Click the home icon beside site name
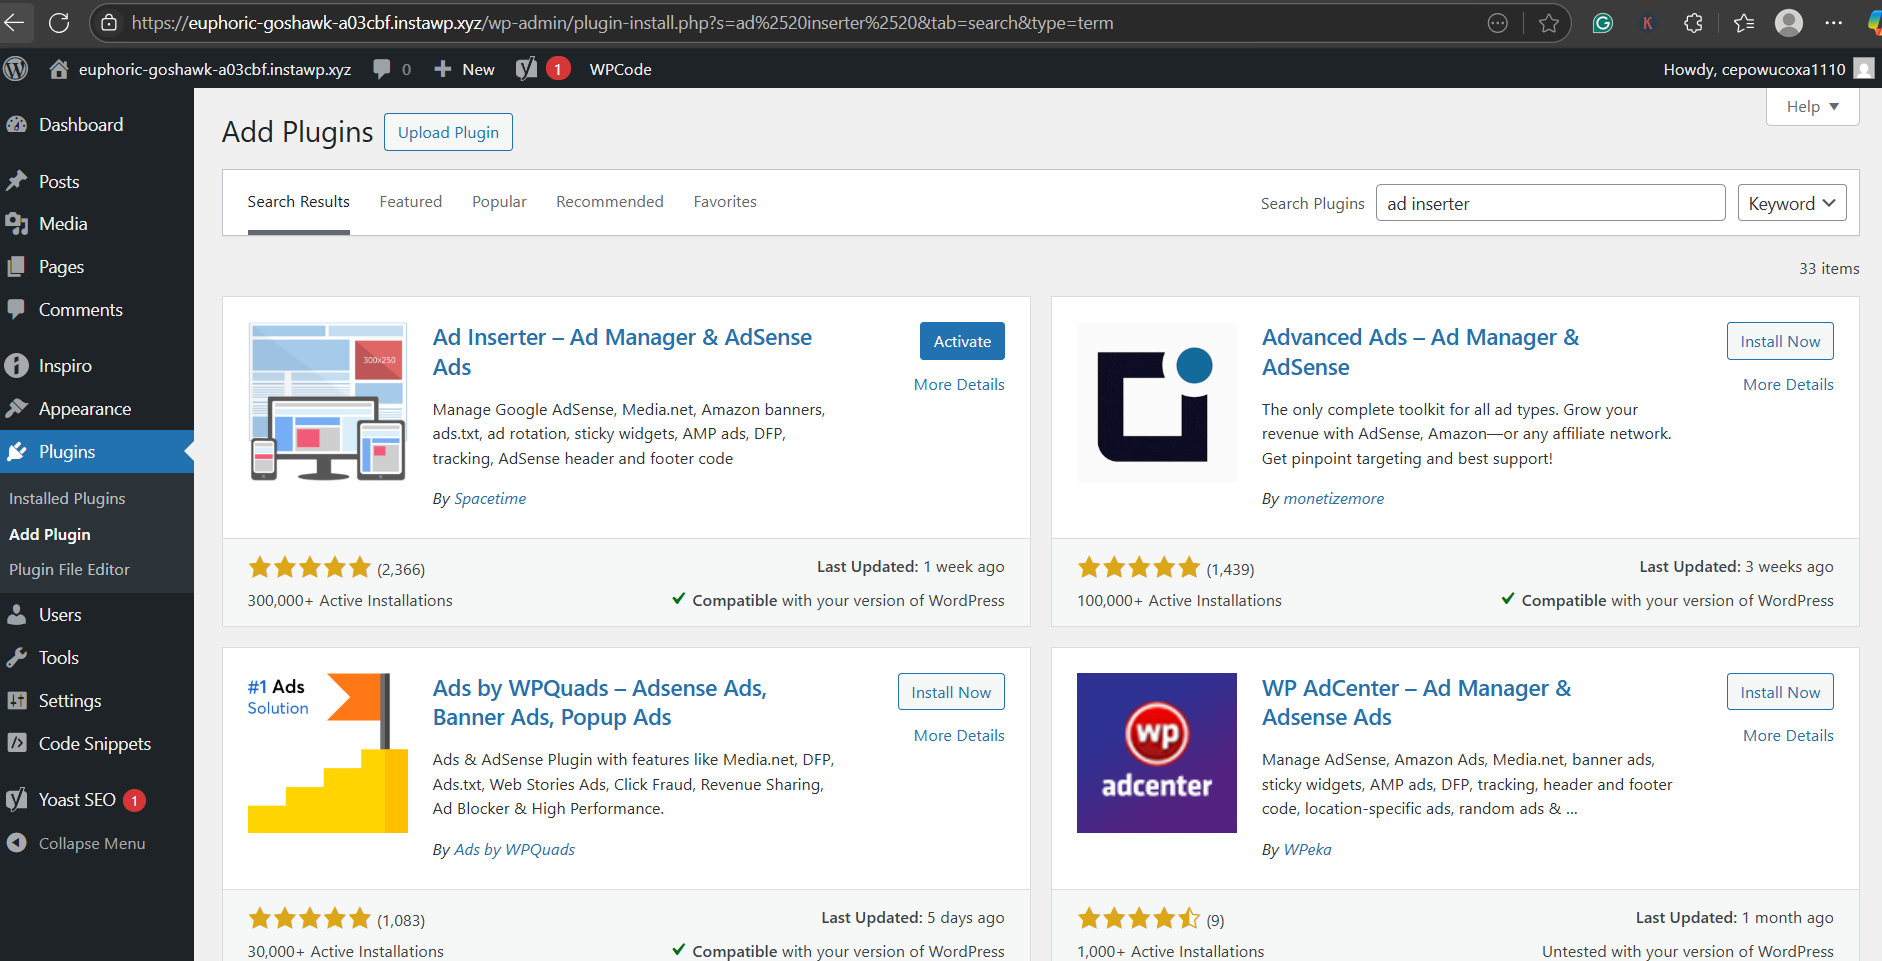The image size is (1882, 961). (59, 69)
